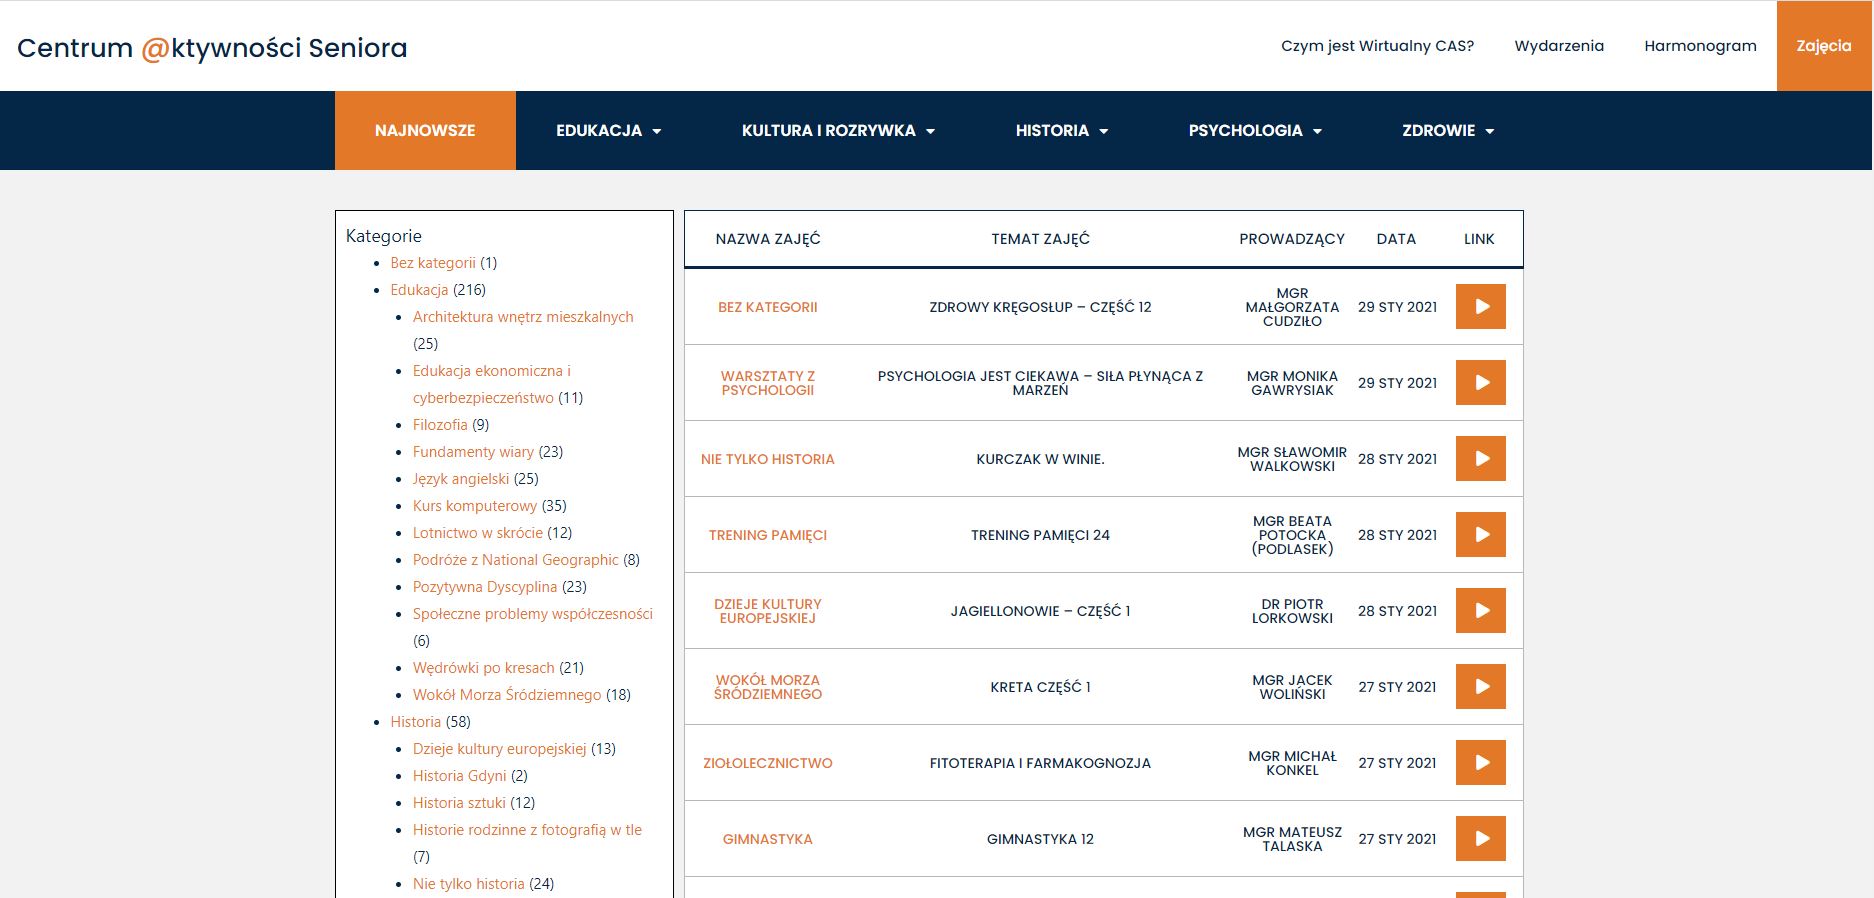Play the Gimnastyka 12 class video
The height and width of the screenshot is (898, 1874).
click(x=1480, y=839)
